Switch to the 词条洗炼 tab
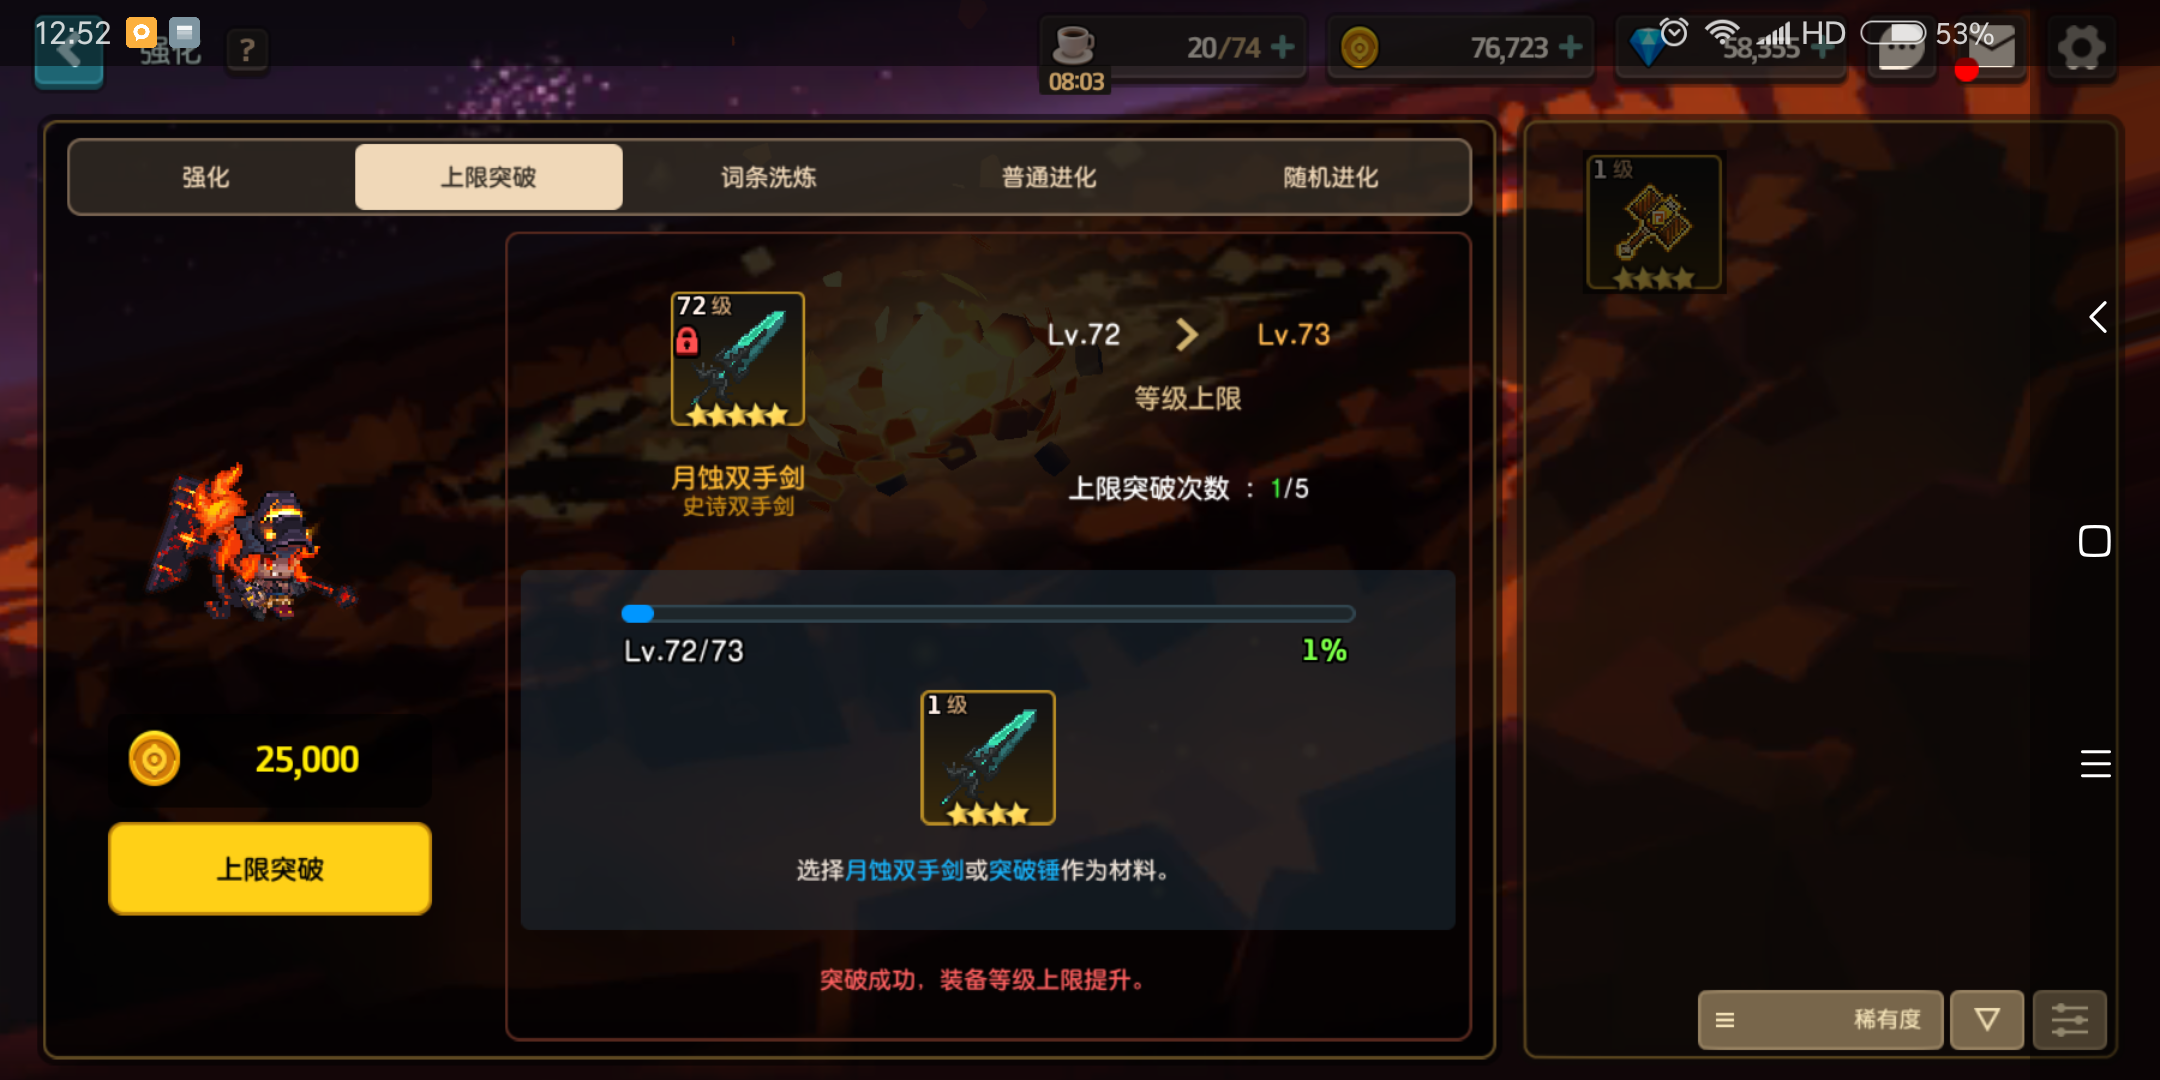Viewport: 2160px width, 1080px height. [x=769, y=177]
